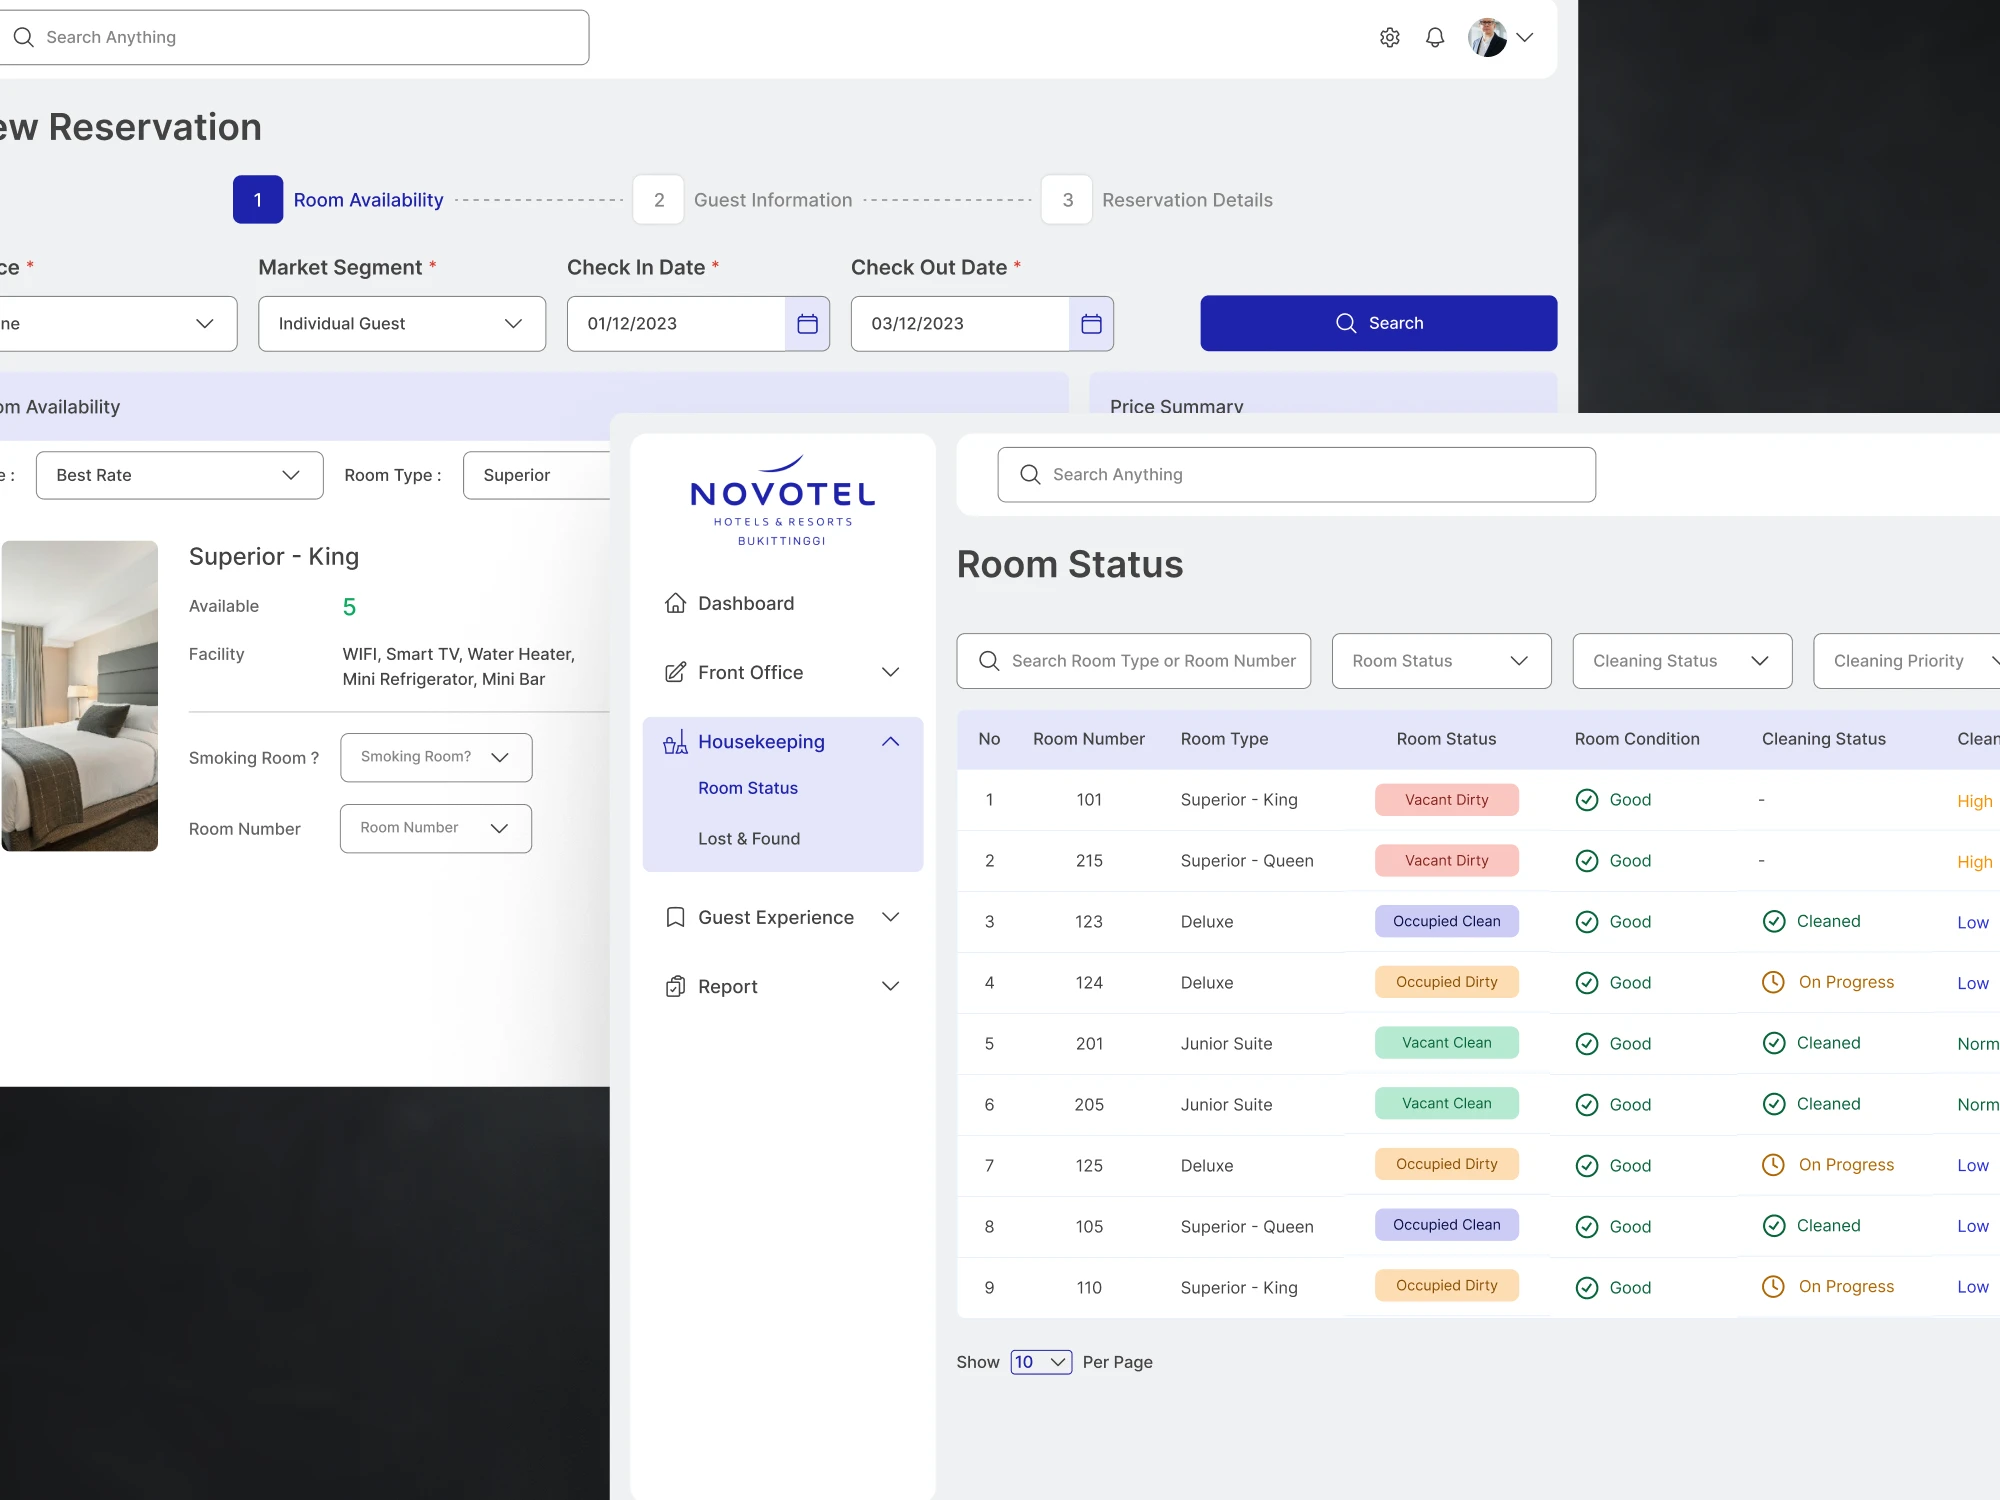Click the Vacant Dirty badge for room 101
2000x1500 pixels.
coord(1446,800)
